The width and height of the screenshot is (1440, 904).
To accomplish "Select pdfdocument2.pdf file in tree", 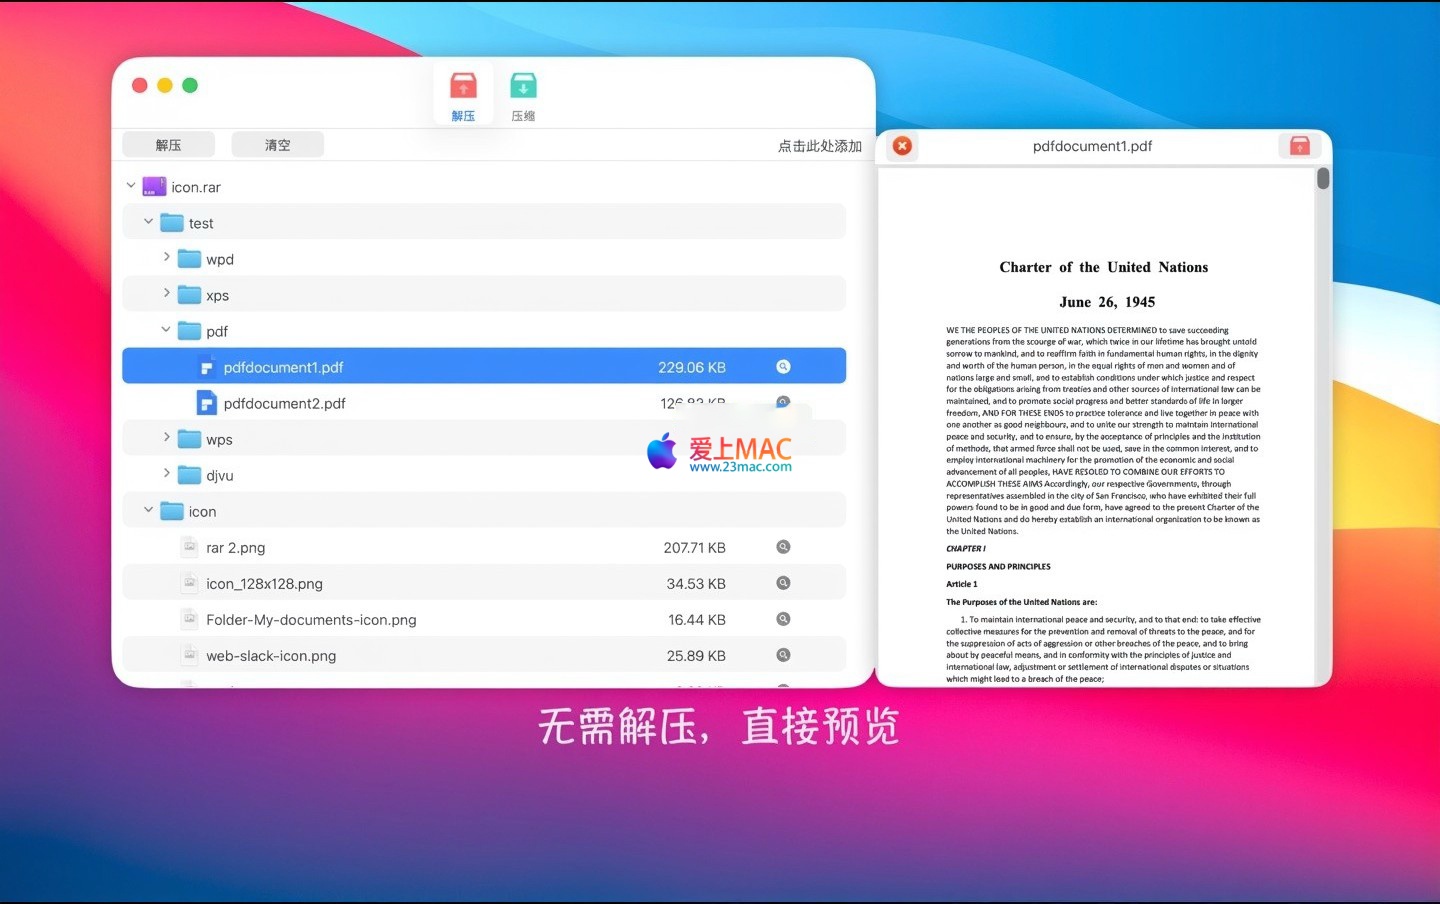I will 284,404.
